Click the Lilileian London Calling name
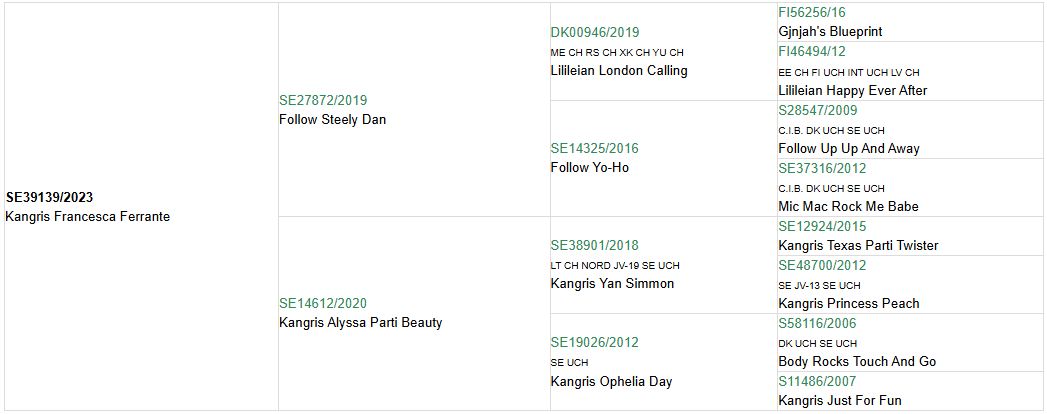The height and width of the screenshot is (414, 1047). (x=618, y=70)
